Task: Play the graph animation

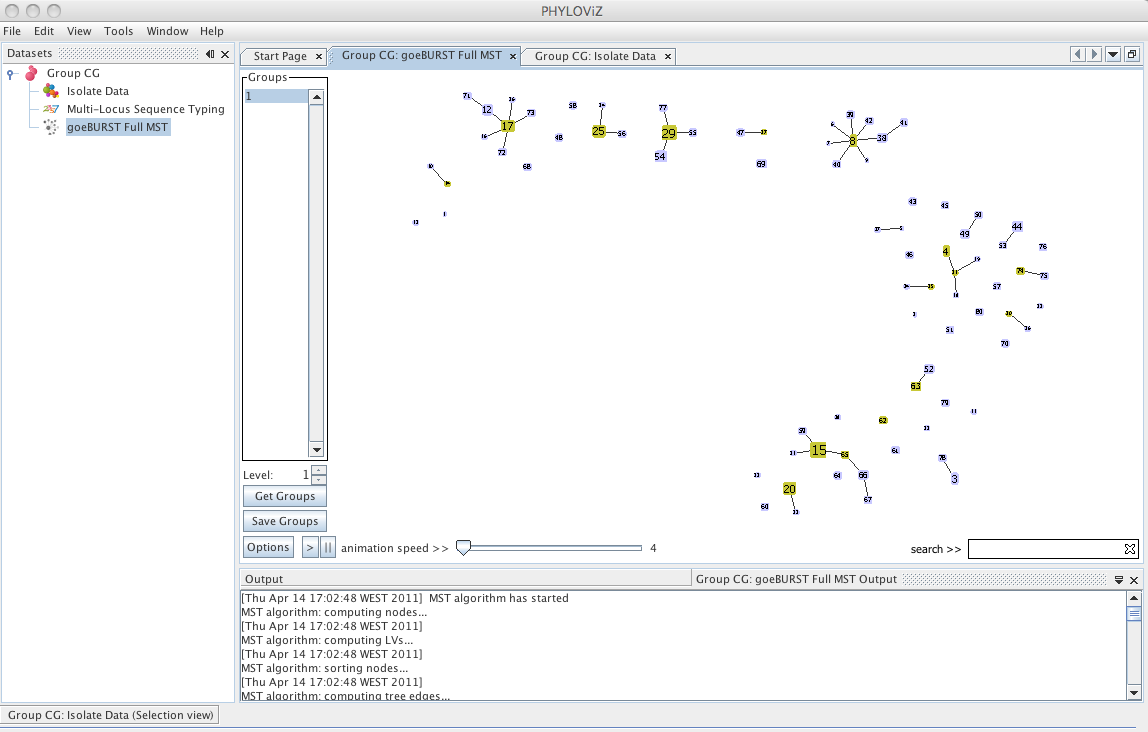Action: coord(310,548)
